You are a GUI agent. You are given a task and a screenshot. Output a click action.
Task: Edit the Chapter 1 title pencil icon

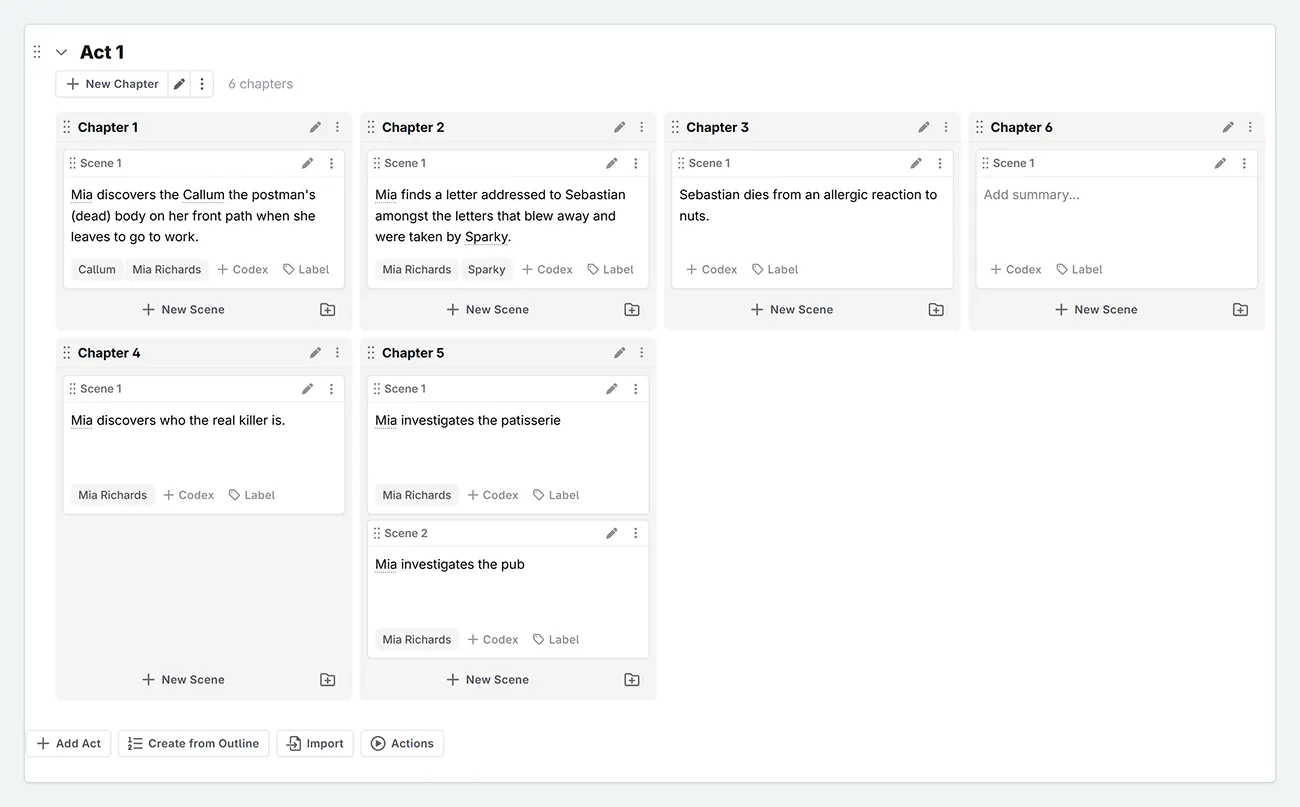[315, 127]
